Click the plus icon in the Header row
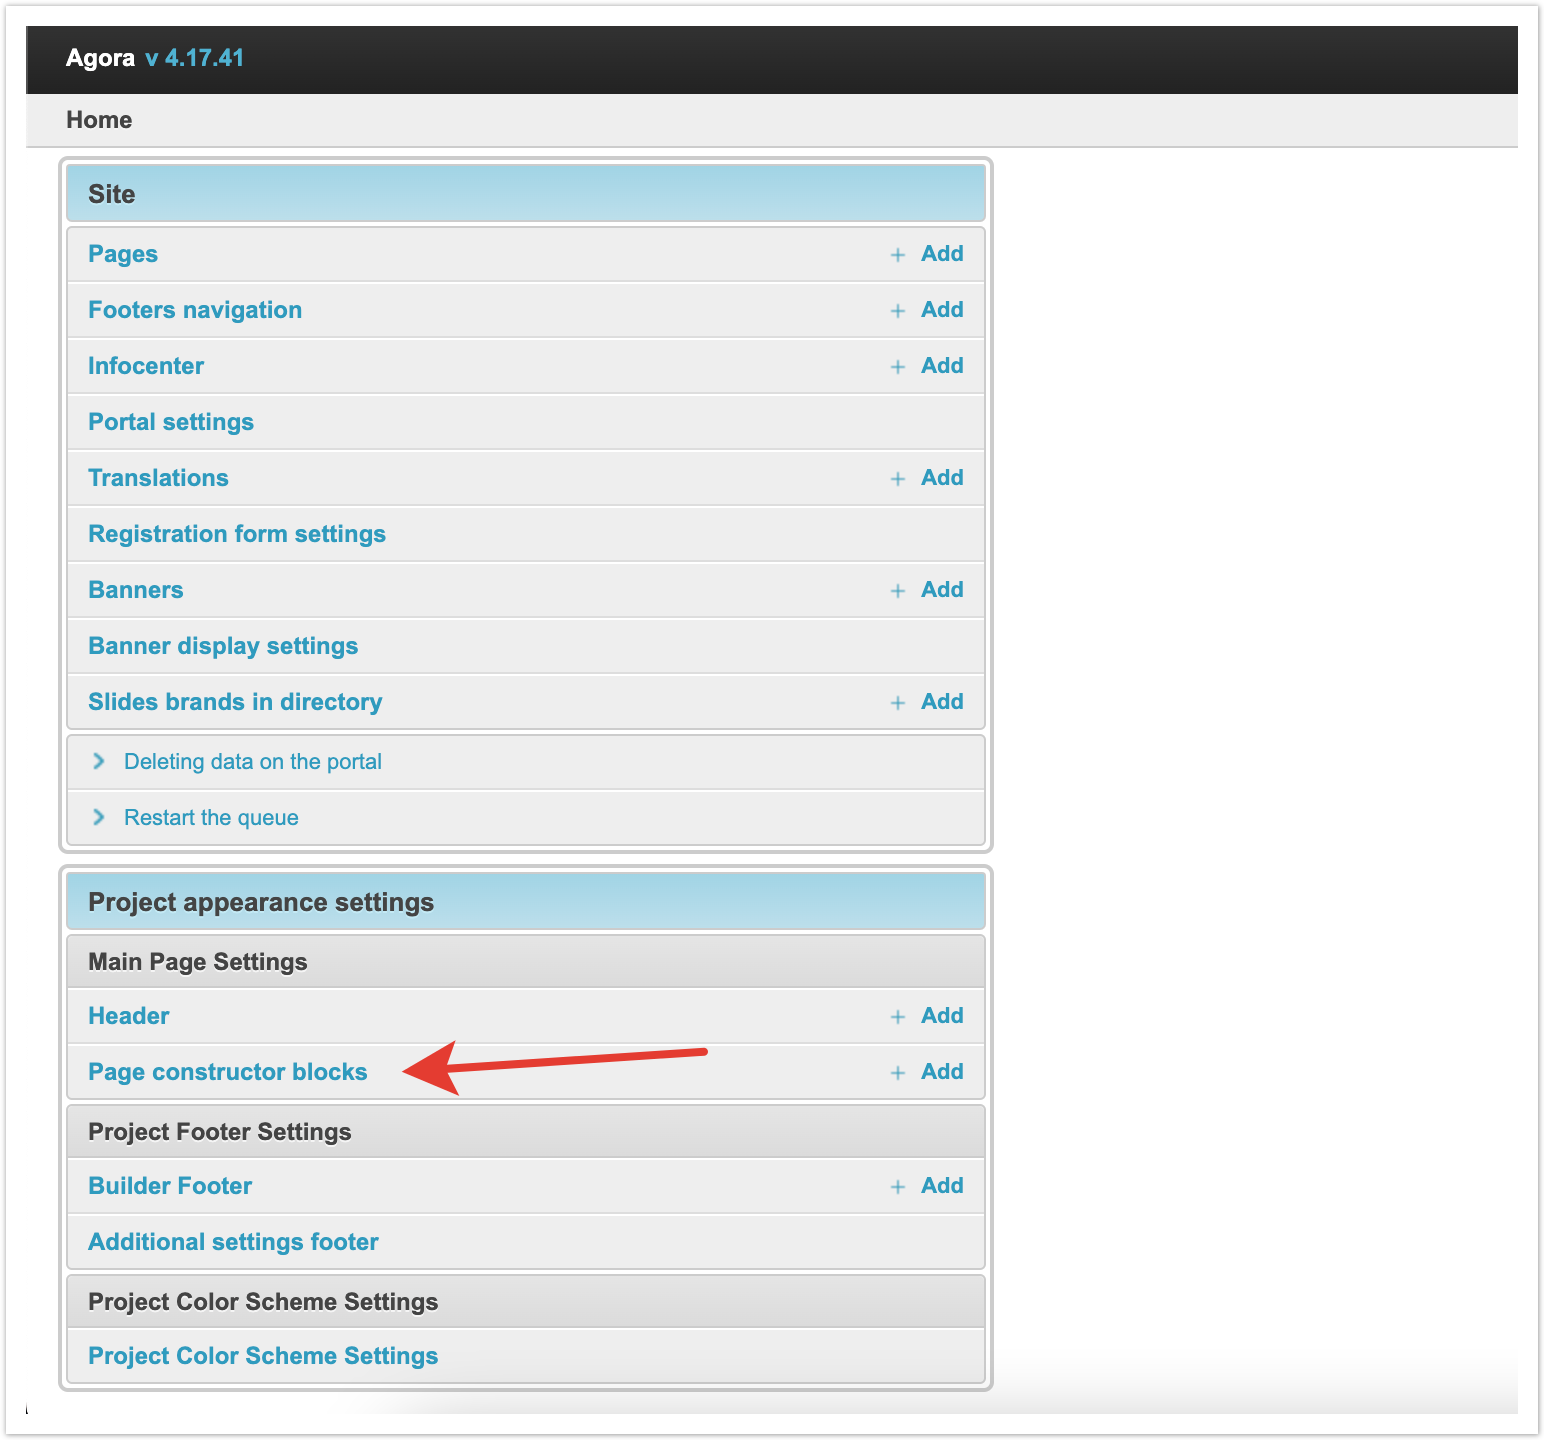1544x1440 pixels. coord(897,1017)
